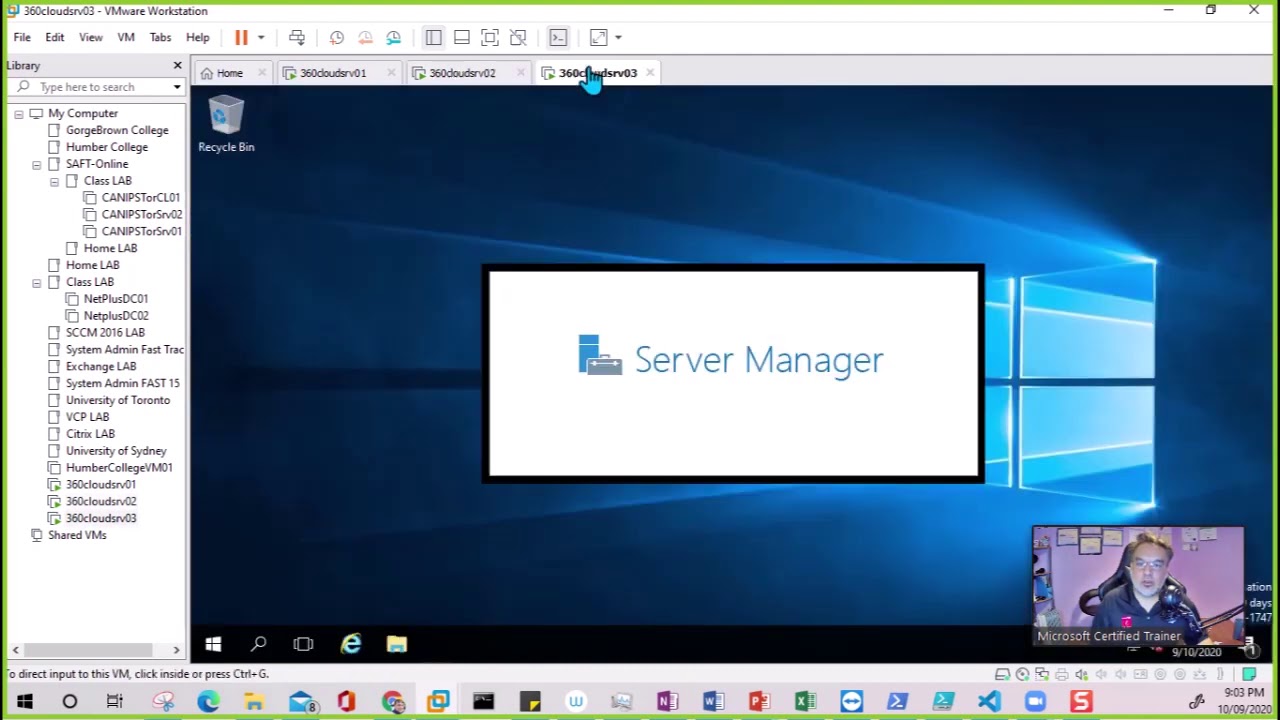Select Citrix LAB folder
The height and width of the screenshot is (720, 1280).
[x=90, y=434]
